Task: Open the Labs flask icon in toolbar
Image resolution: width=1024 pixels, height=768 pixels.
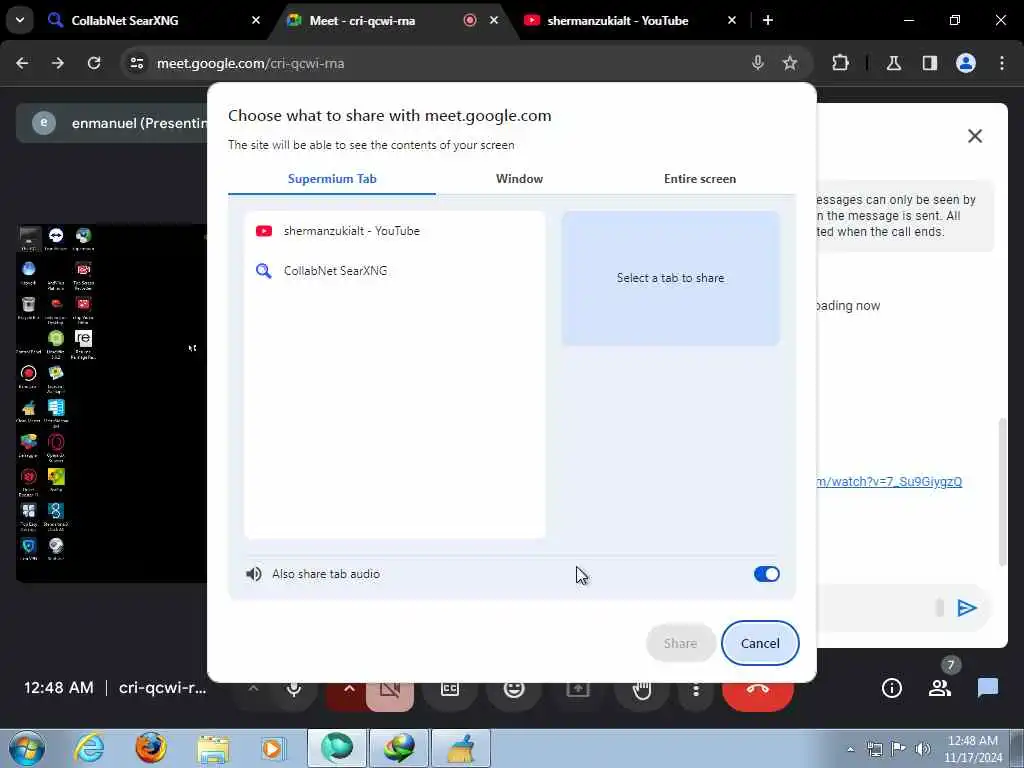Action: click(x=893, y=63)
